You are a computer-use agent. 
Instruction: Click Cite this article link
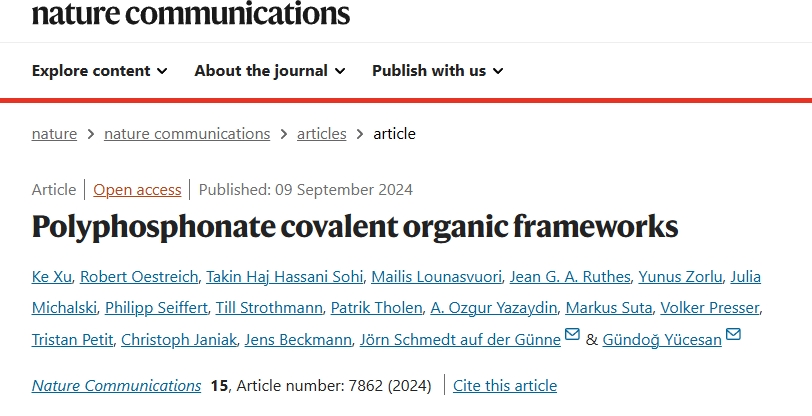click(505, 385)
